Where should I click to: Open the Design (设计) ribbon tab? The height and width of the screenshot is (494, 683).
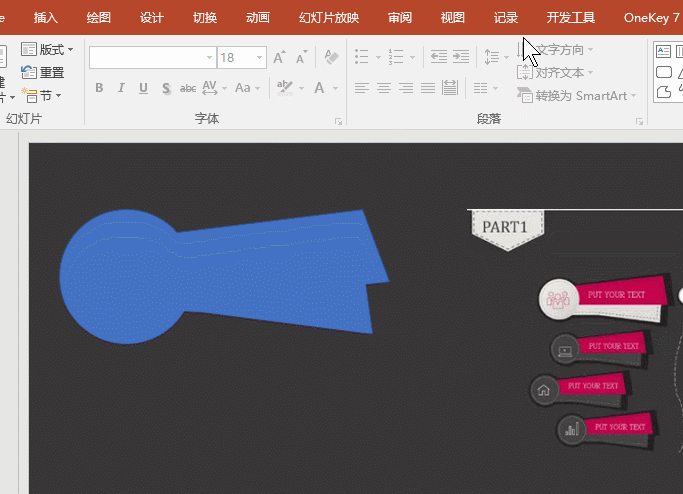[151, 17]
